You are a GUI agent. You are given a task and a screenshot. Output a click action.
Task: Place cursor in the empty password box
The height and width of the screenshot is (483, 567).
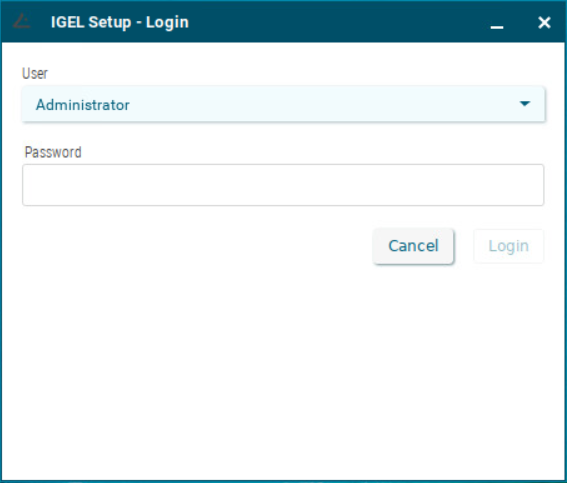click(283, 185)
